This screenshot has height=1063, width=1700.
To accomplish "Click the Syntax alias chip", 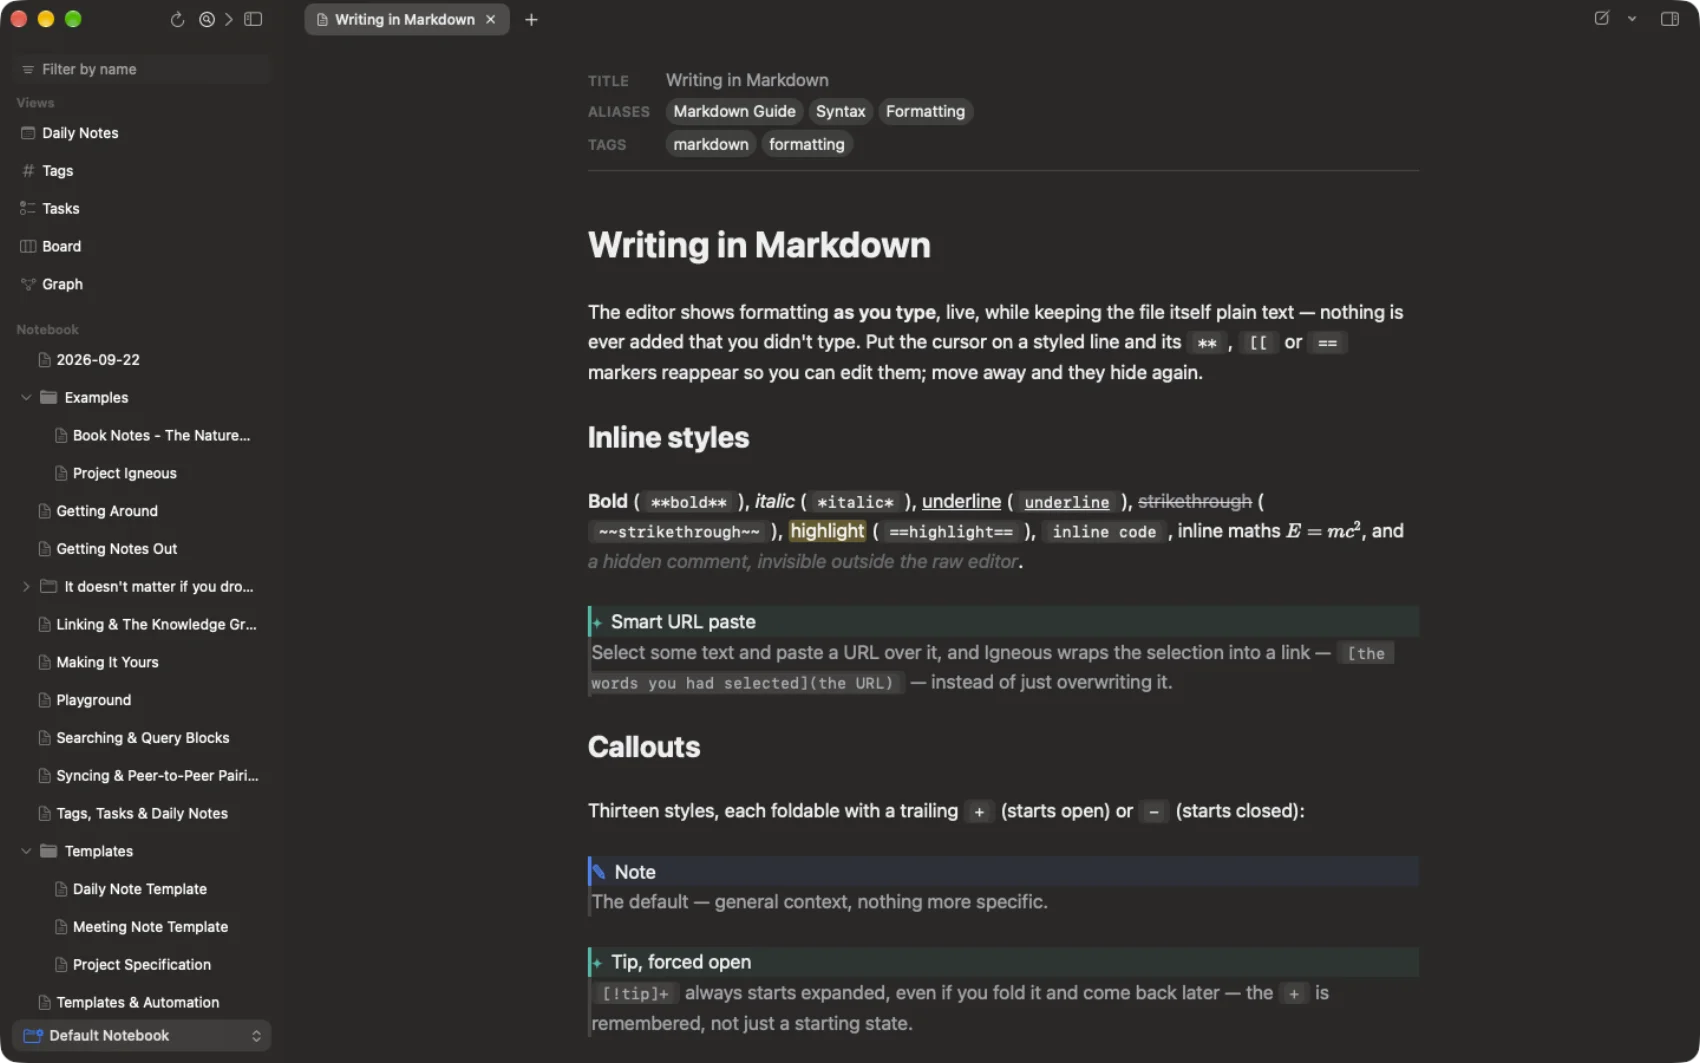I will 840,111.
